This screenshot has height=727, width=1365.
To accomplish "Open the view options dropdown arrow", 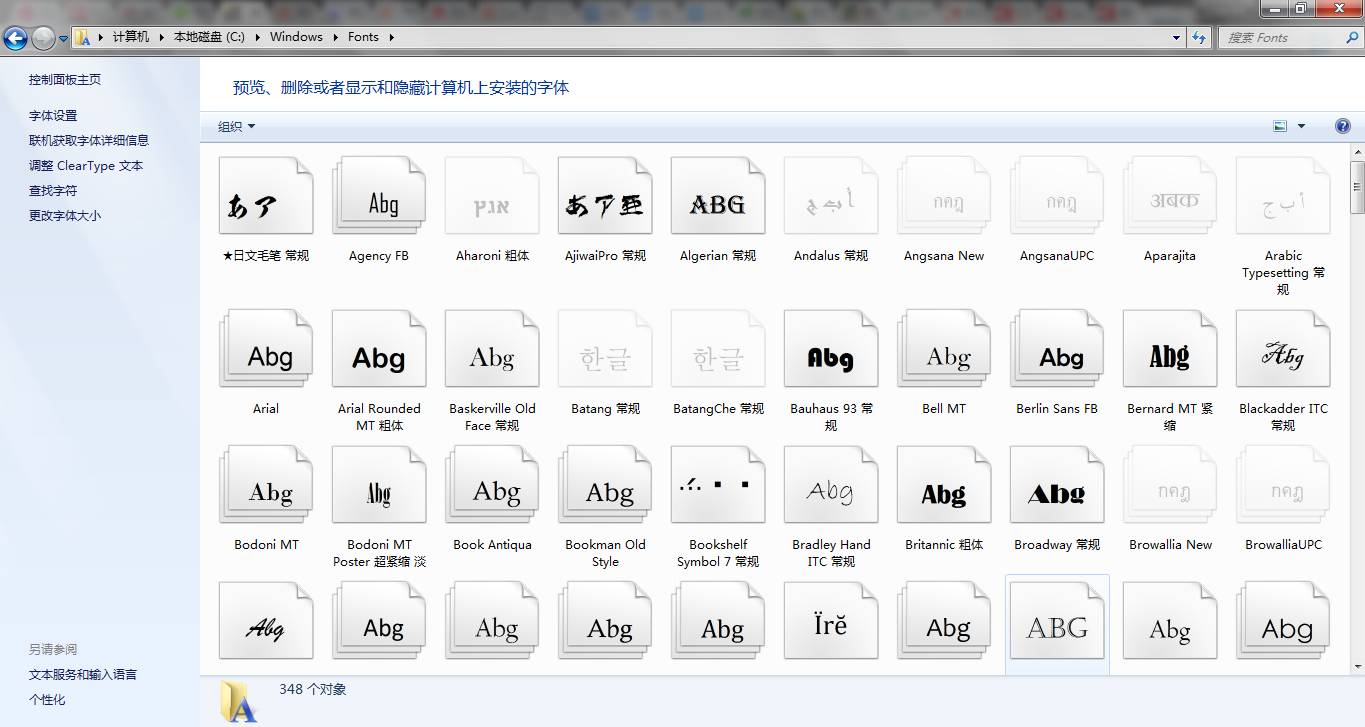I will 1301,126.
